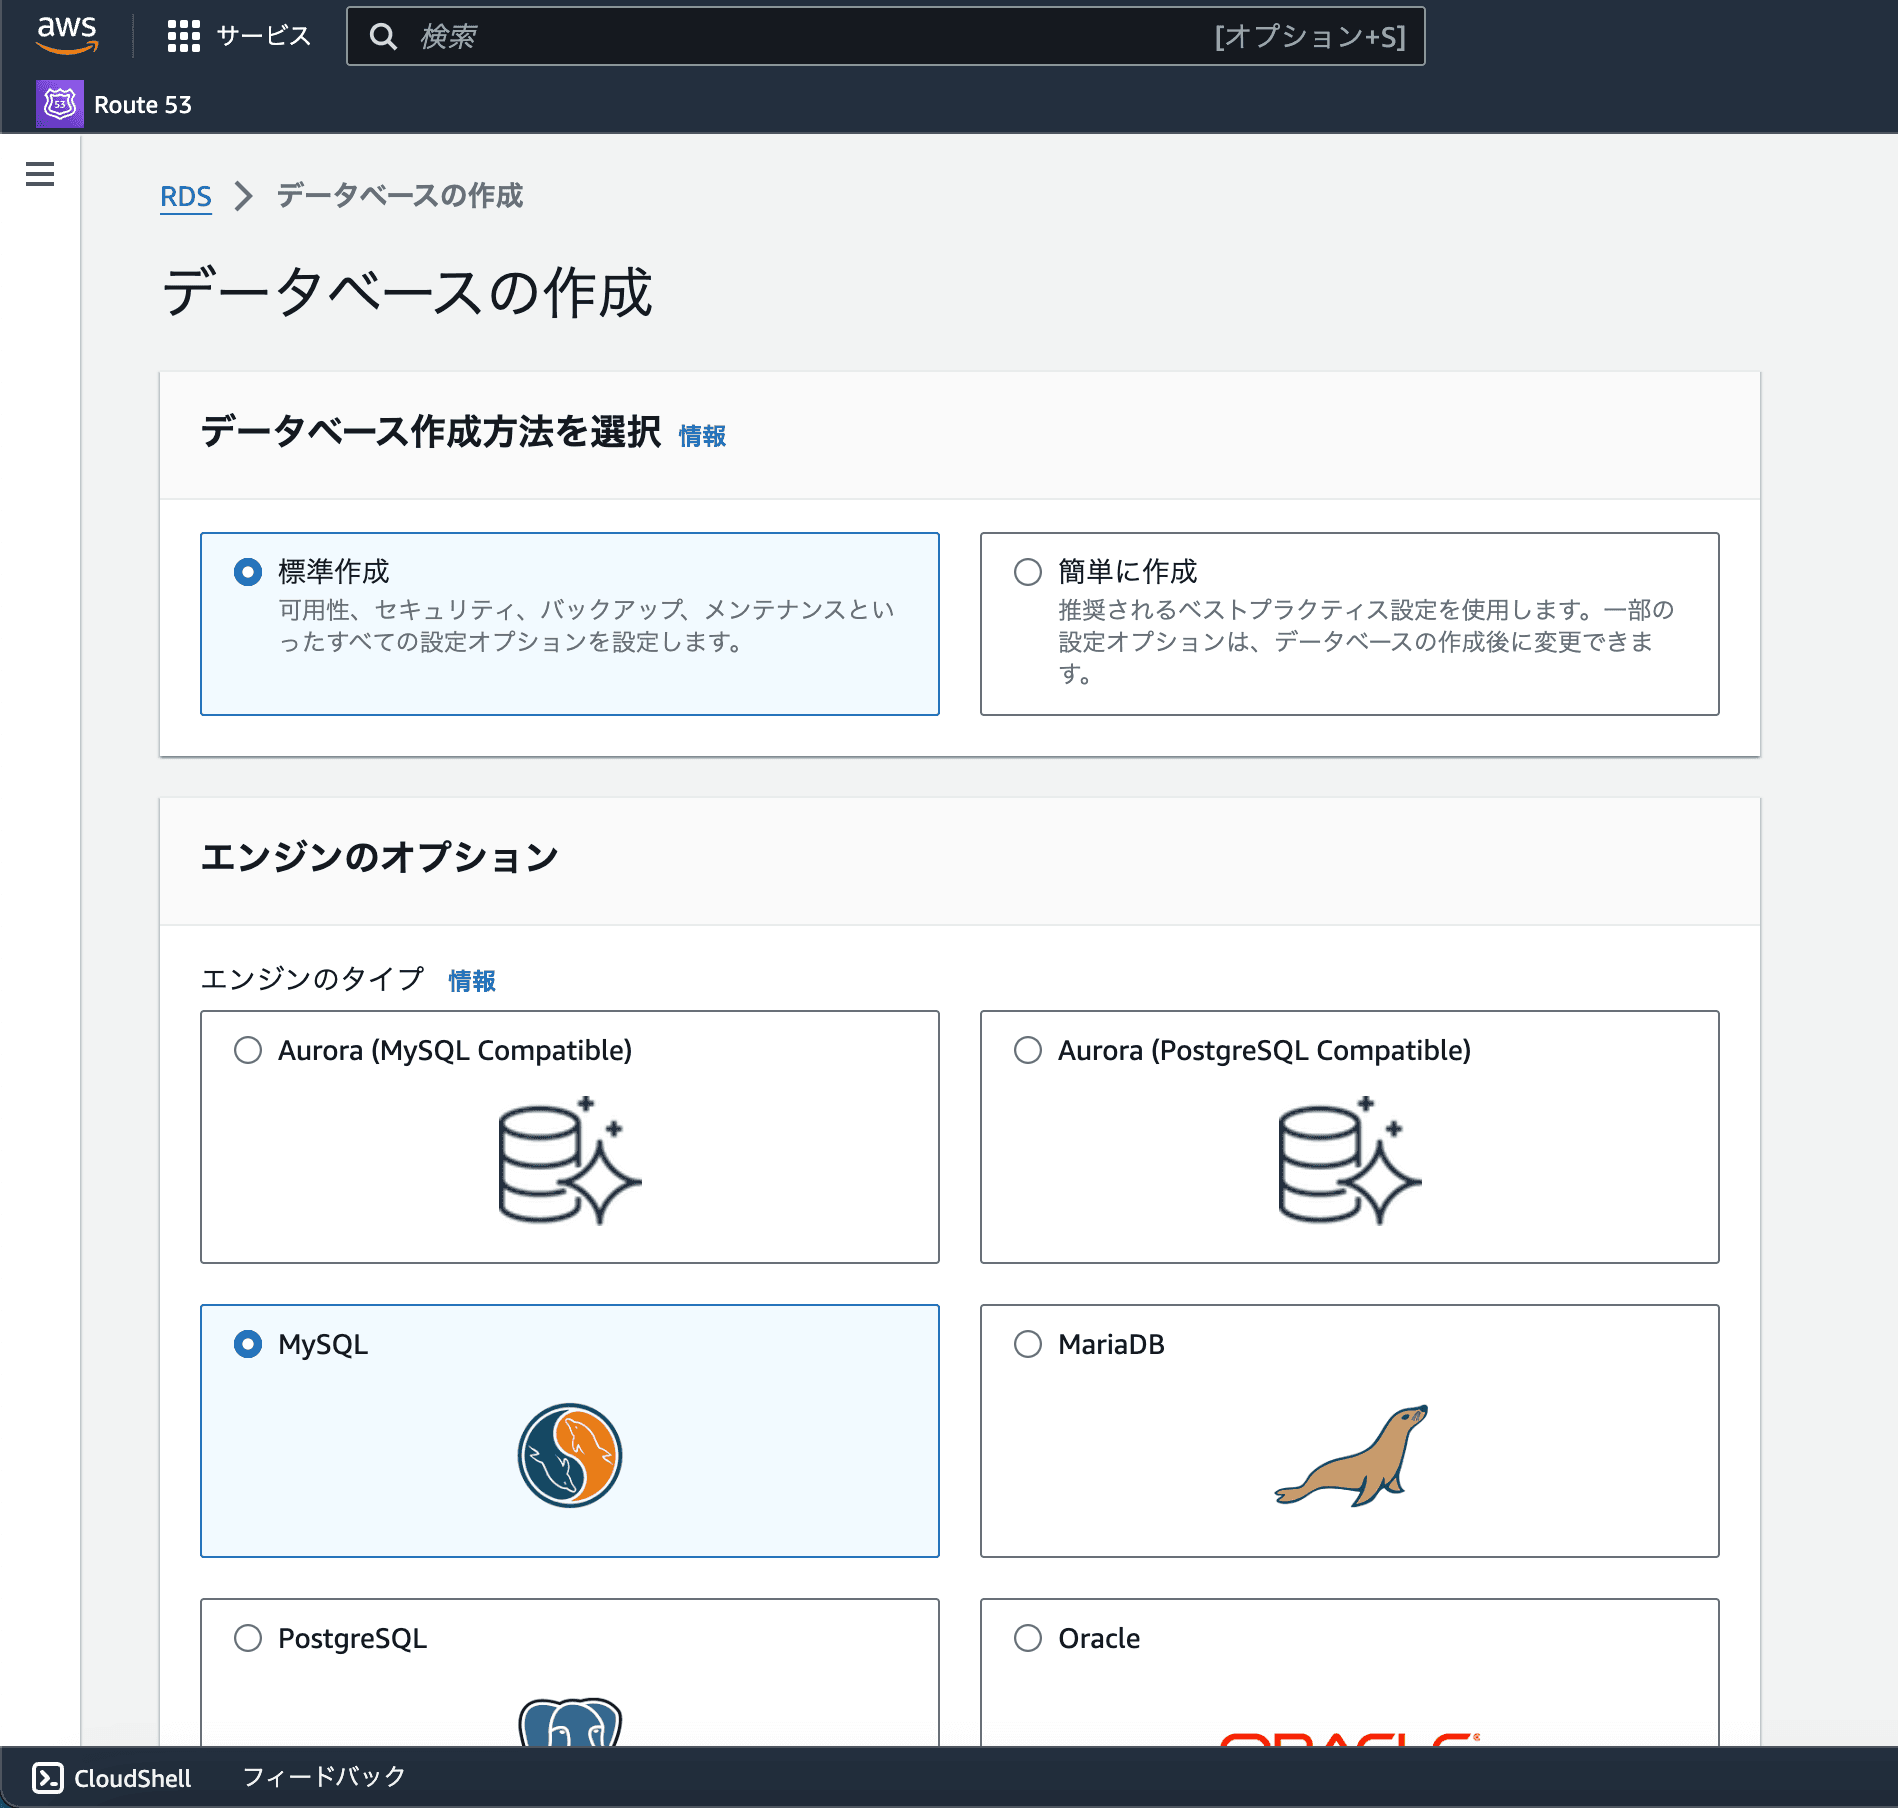Click the MySQL dolphin logo
Image resolution: width=1898 pixels, height=1808 pixels.
(570, 1455)
